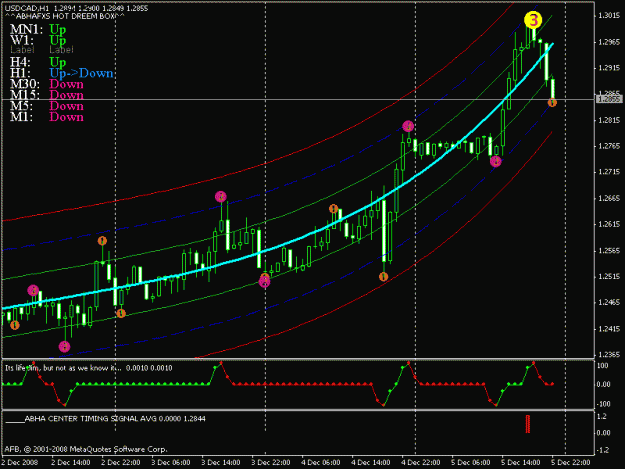Click the -1.2 scale label in bottom panel

(x=603, y=450)
